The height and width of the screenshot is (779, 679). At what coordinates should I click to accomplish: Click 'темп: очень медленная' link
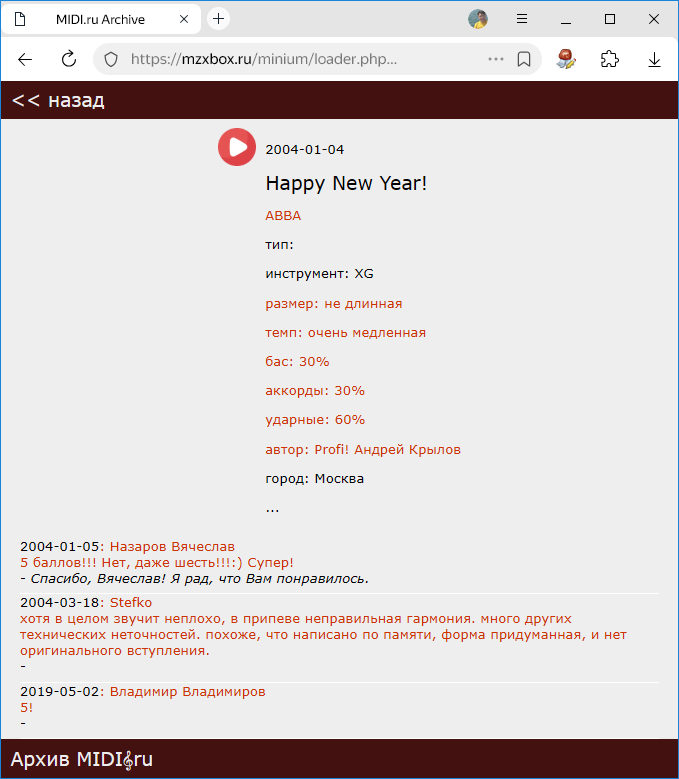tap(346, 333)
